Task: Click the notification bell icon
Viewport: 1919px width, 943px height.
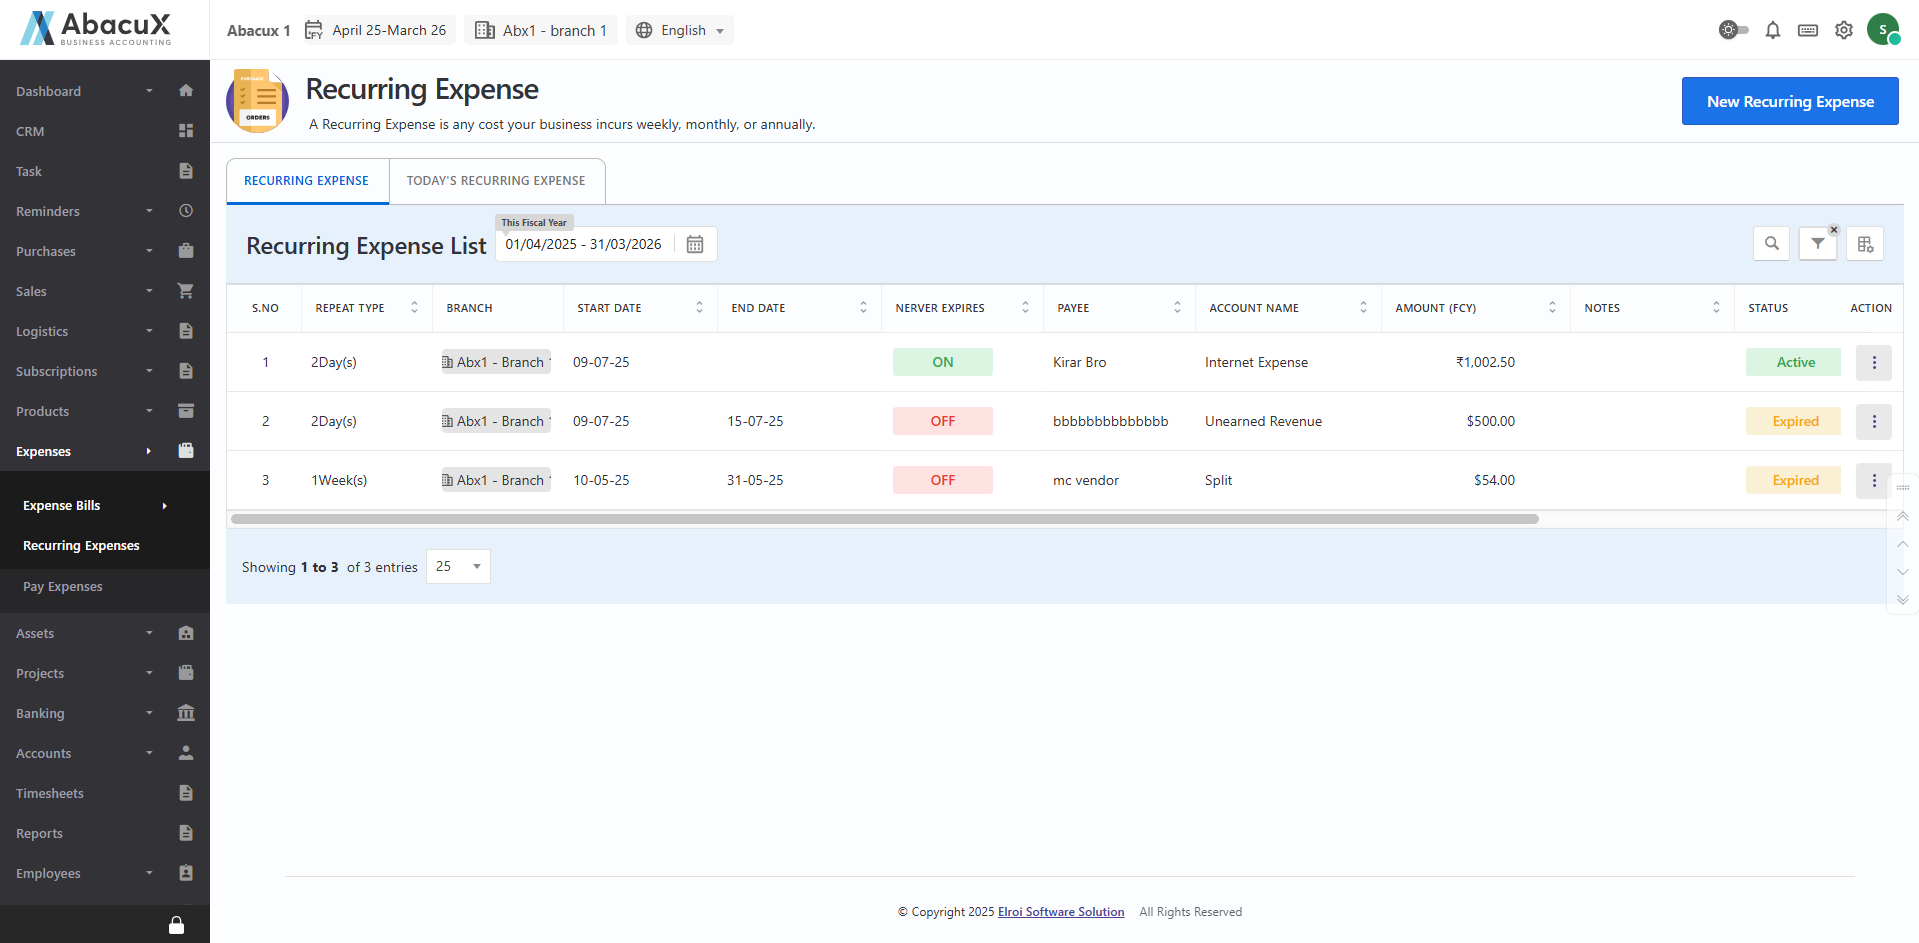Action: pos(1772,30)
